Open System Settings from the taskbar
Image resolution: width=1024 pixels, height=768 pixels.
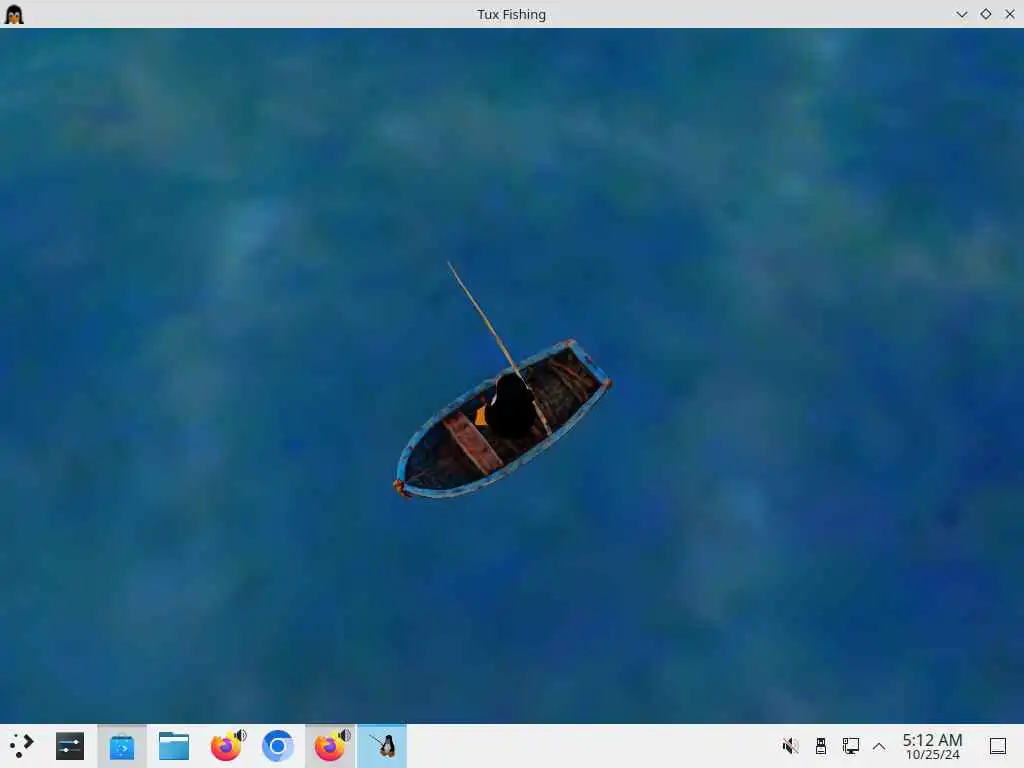[x=70, y=746]
